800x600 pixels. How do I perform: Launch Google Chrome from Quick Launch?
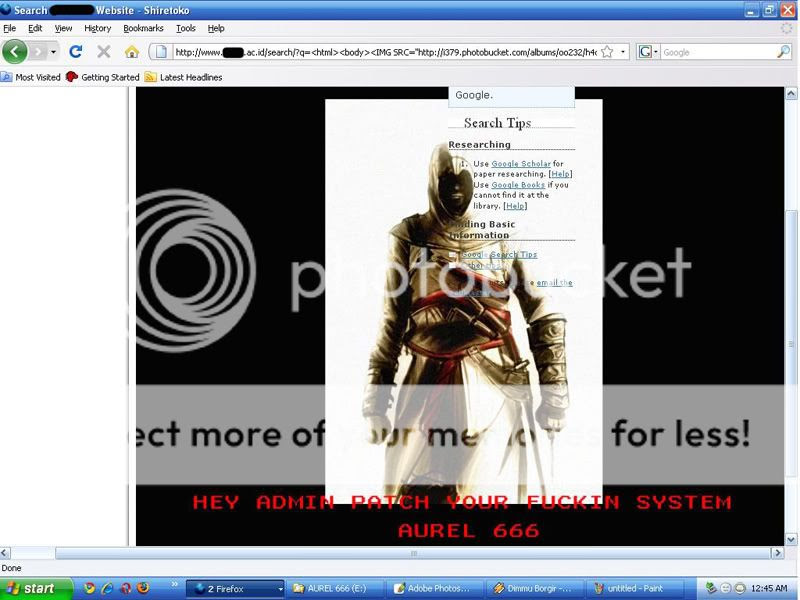tap(89, 588)
